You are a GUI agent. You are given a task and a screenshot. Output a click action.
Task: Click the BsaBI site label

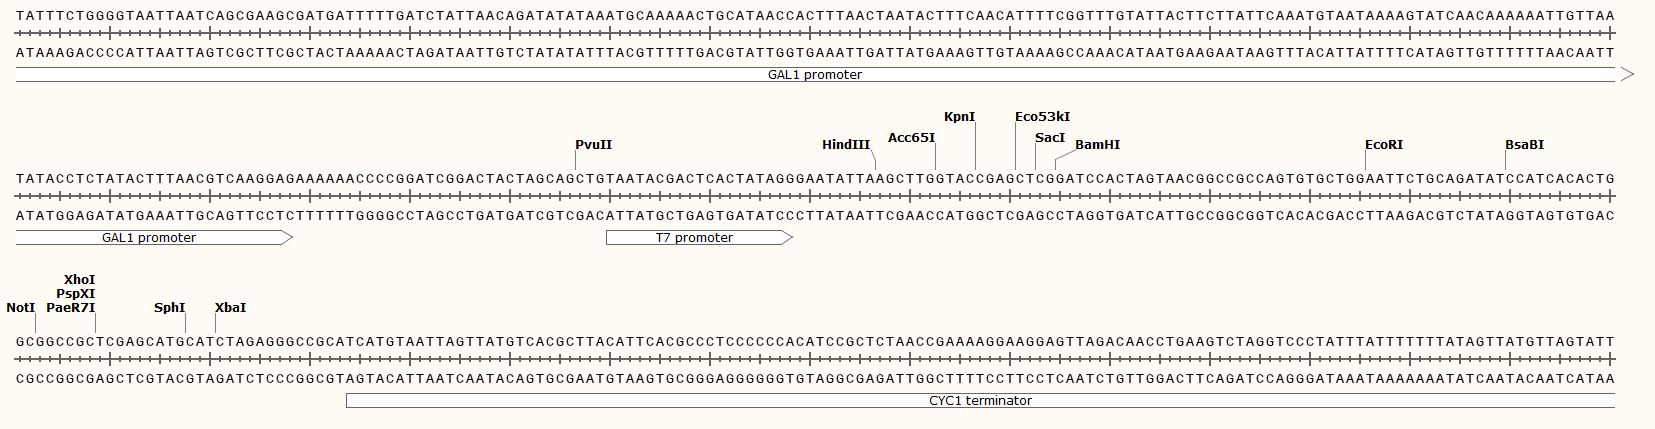[x=1524, y=145]
